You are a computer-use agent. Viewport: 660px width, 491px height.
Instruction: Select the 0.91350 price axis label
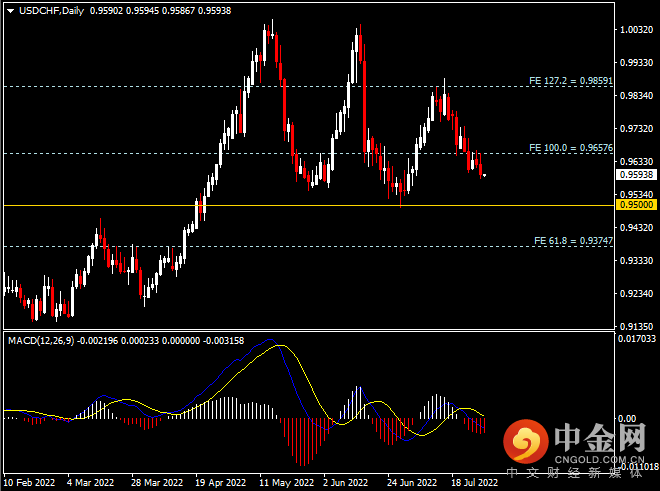coord(636,326)
